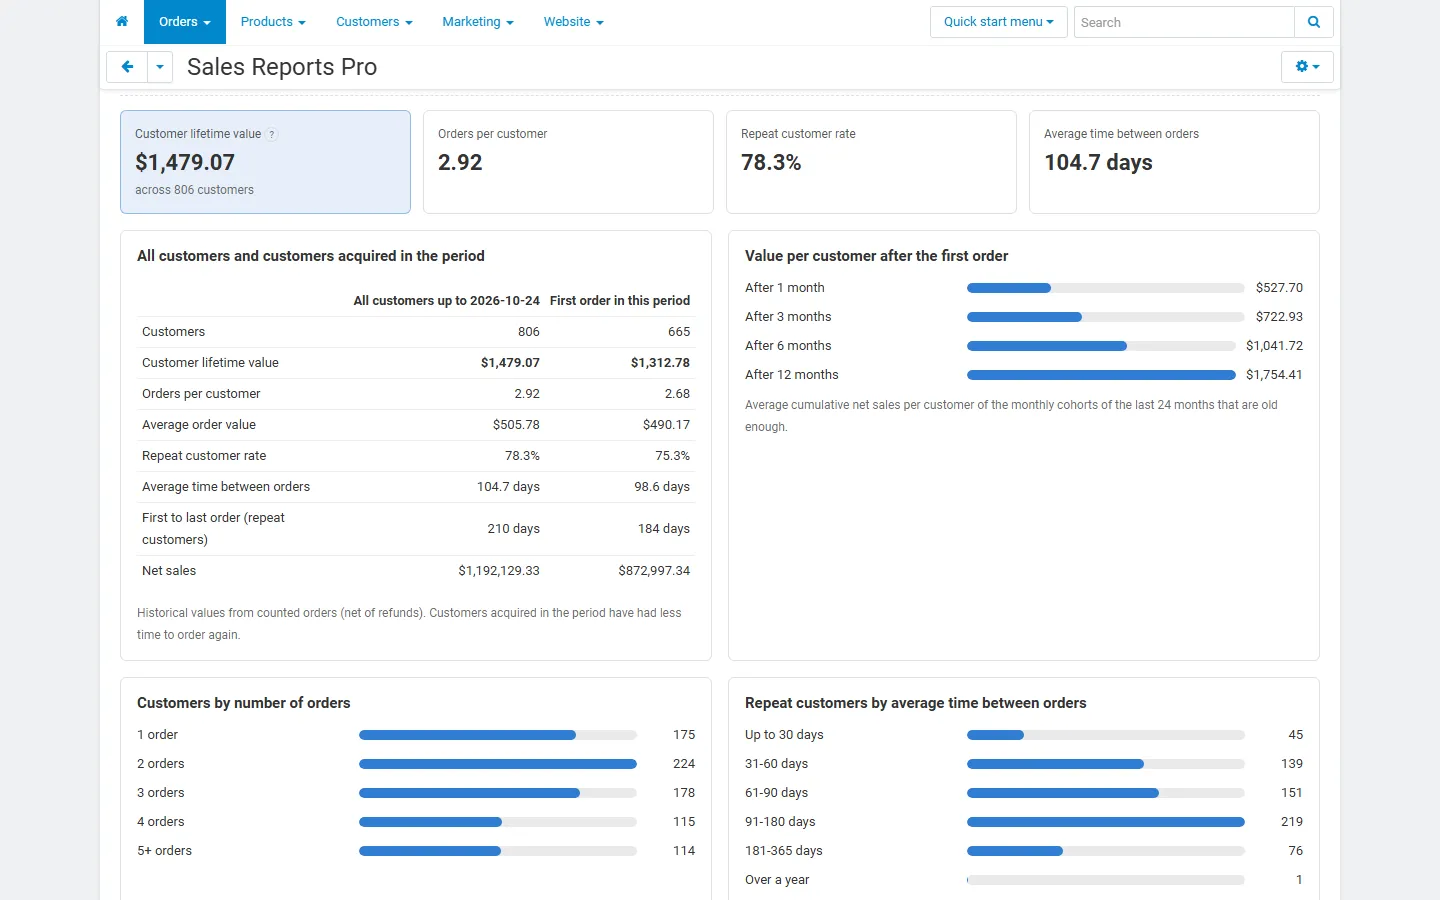Open the Orders menu
The image size is (1440, 900).
click(x=185, y=22)
